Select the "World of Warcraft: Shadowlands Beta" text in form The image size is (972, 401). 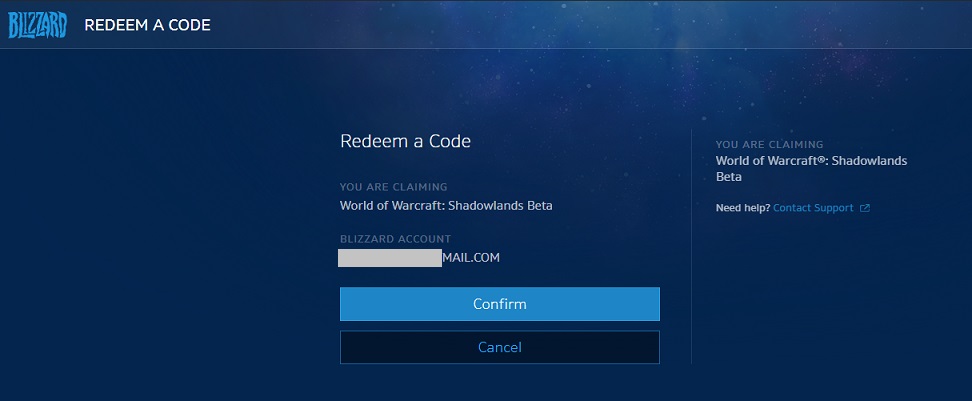pyautogui.click(x=446, y=206)
